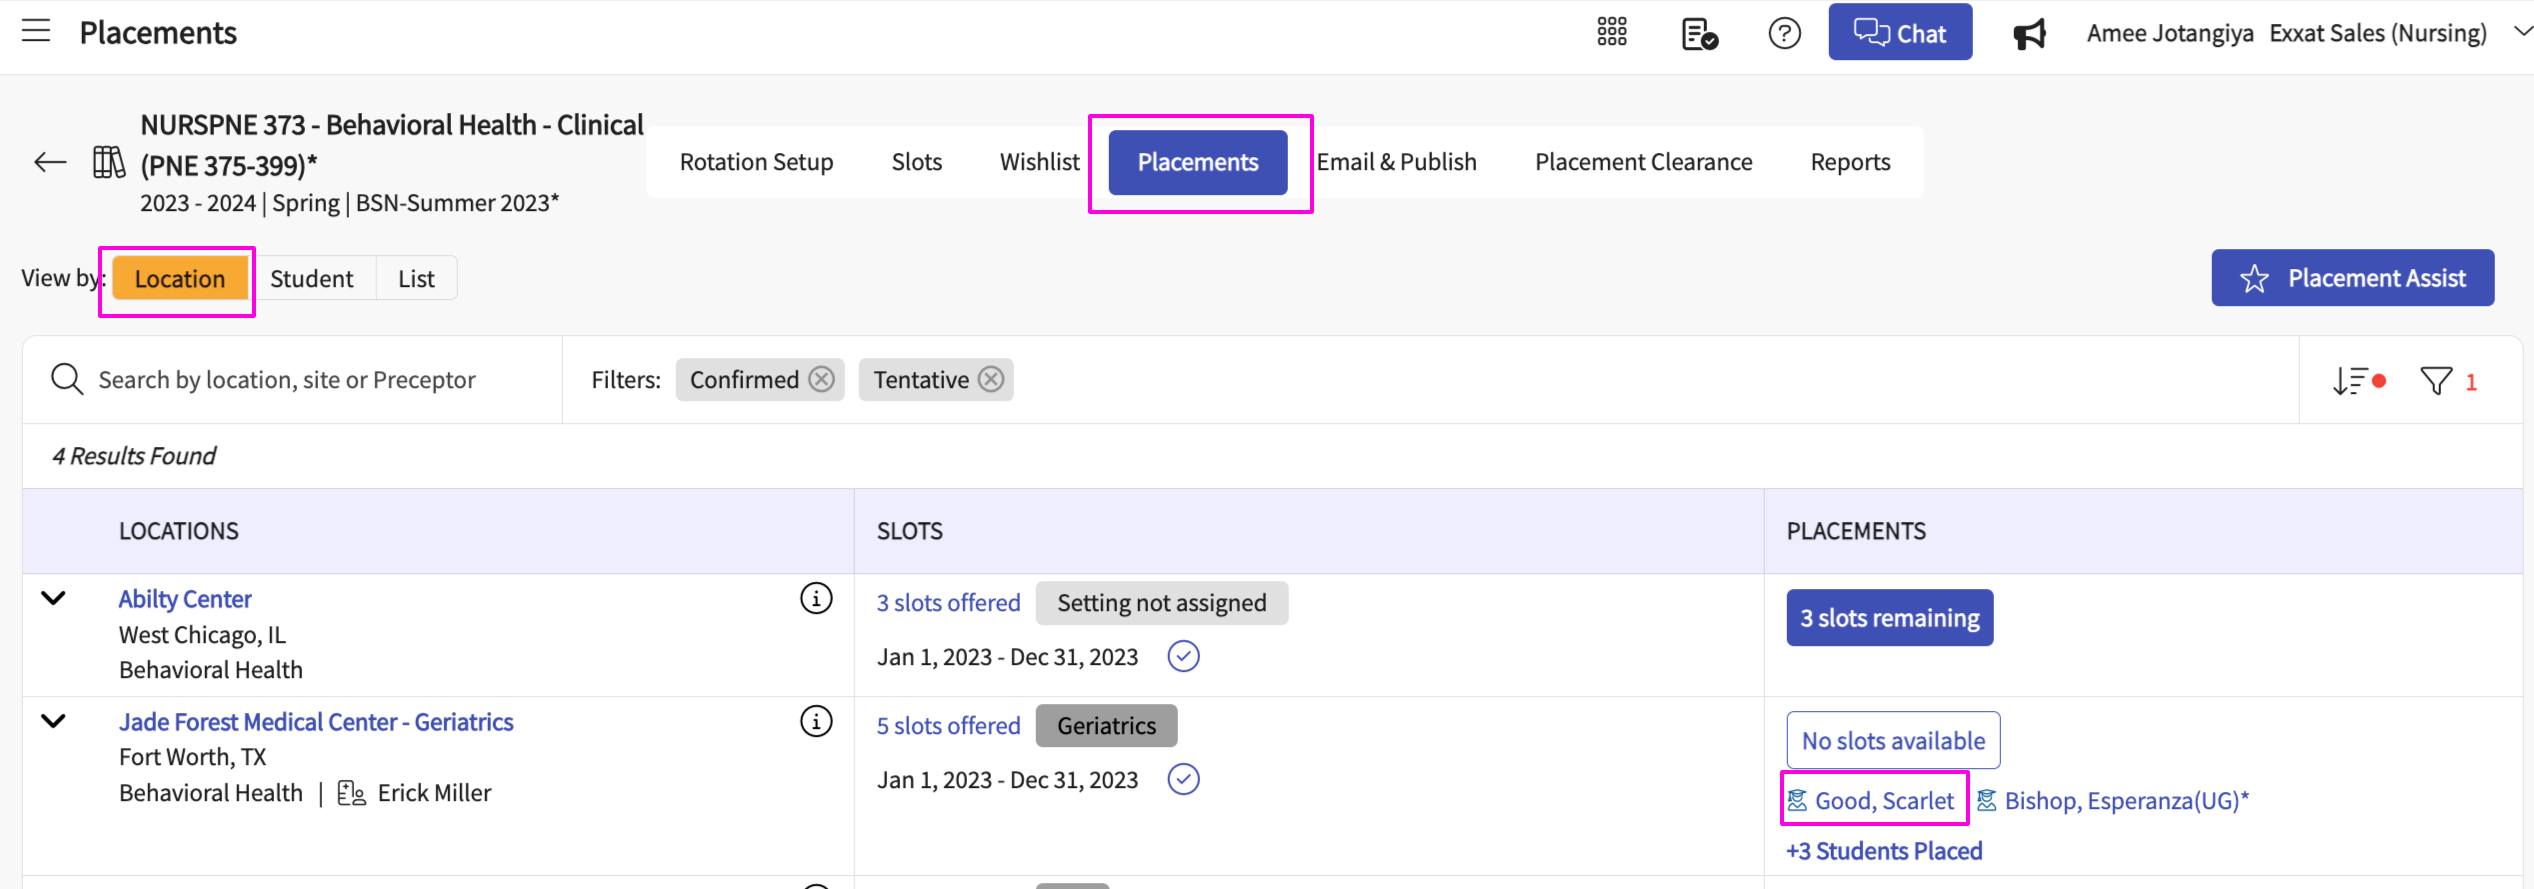Go to the Rotation Setup tab
This screenshot has height=889, width=2534.
tap(756, 162)
